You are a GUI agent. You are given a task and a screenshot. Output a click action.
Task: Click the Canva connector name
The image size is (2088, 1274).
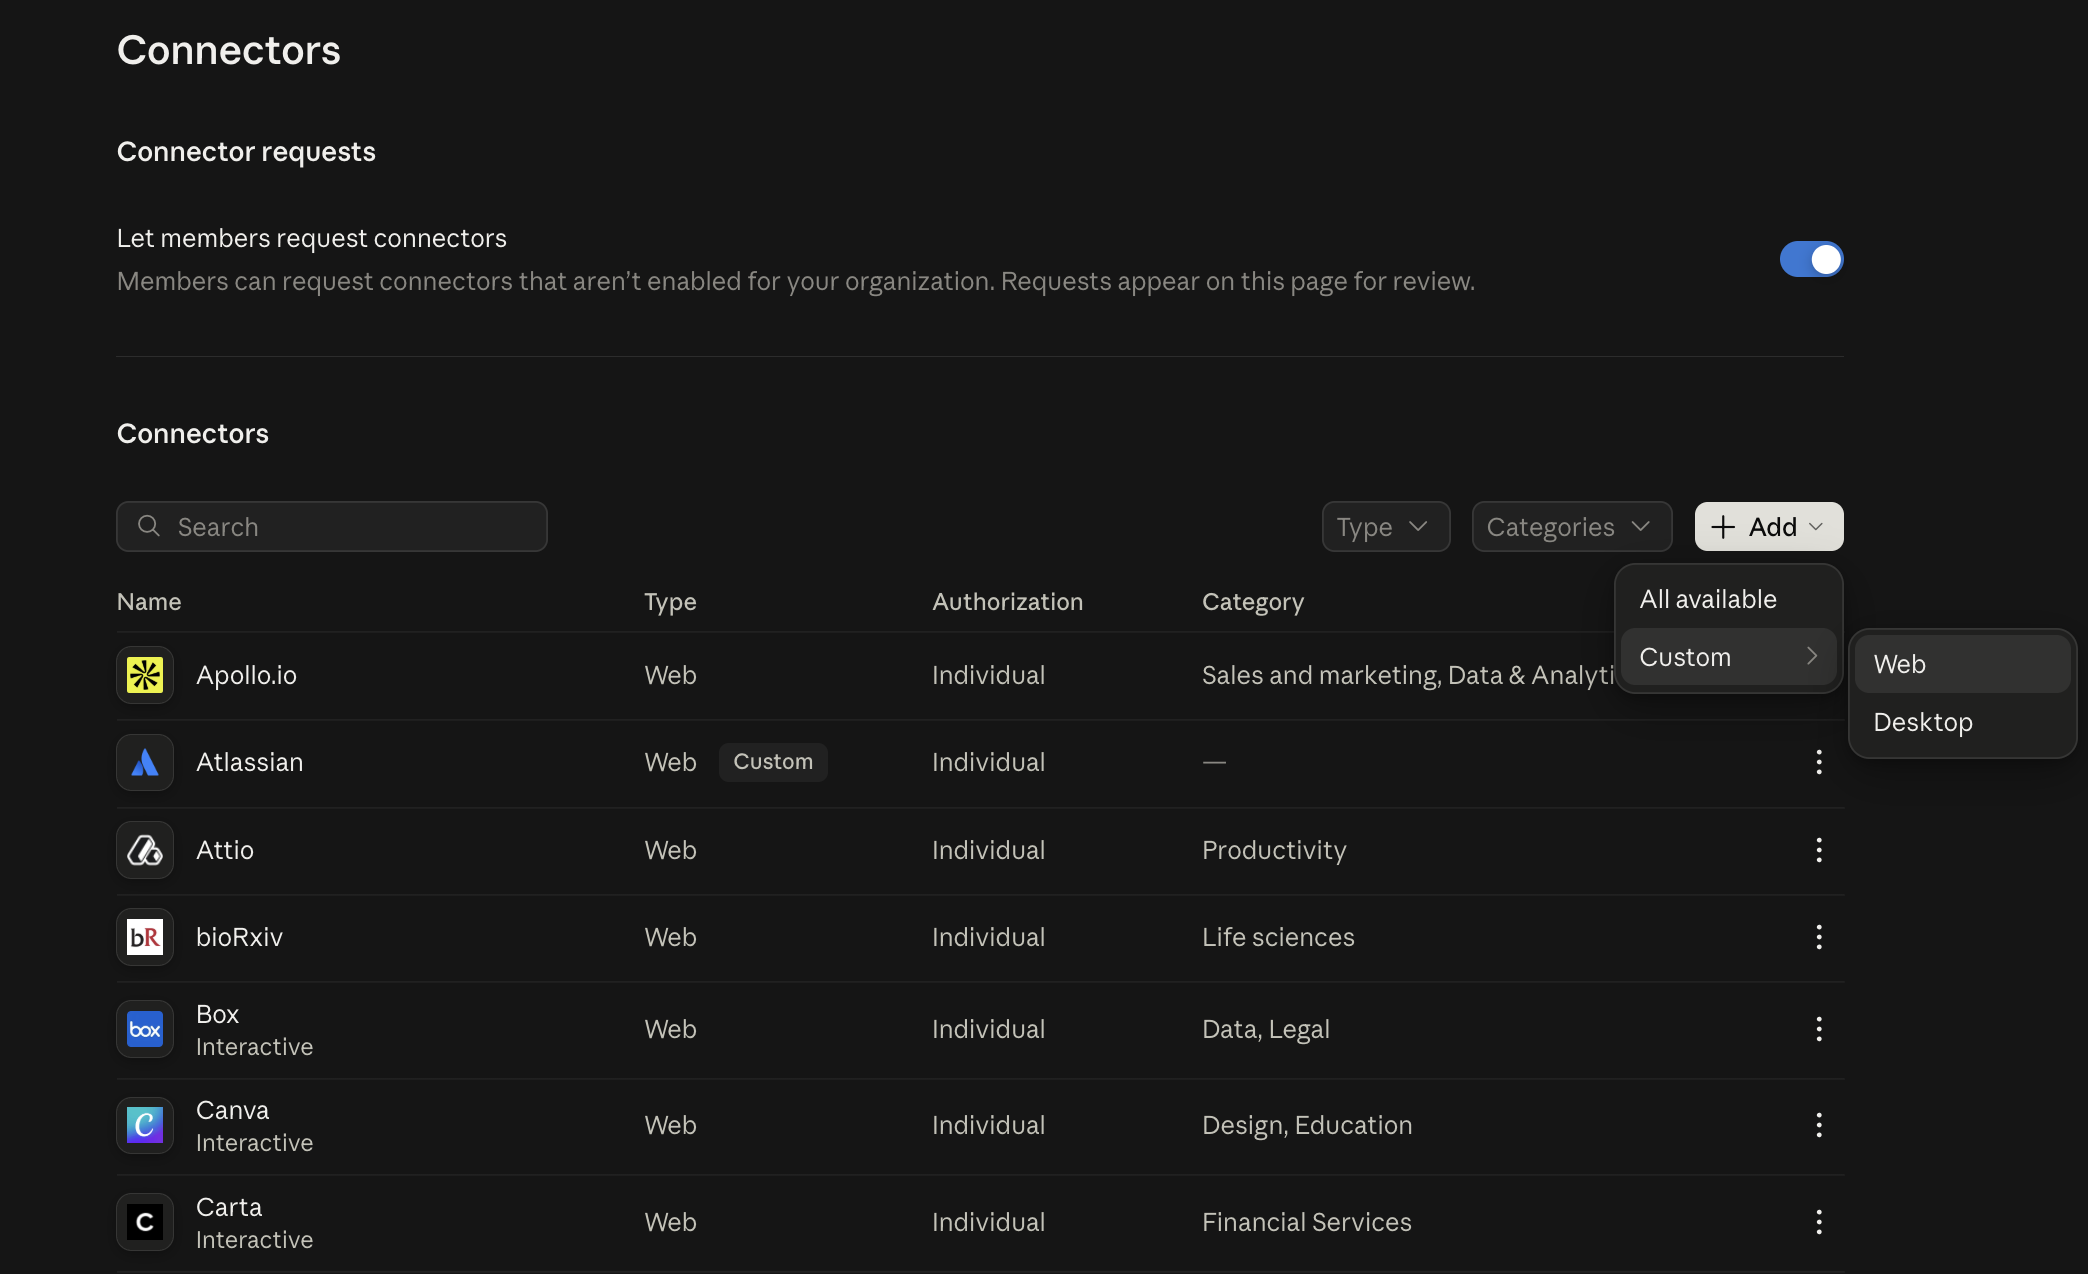(232, 1110)
